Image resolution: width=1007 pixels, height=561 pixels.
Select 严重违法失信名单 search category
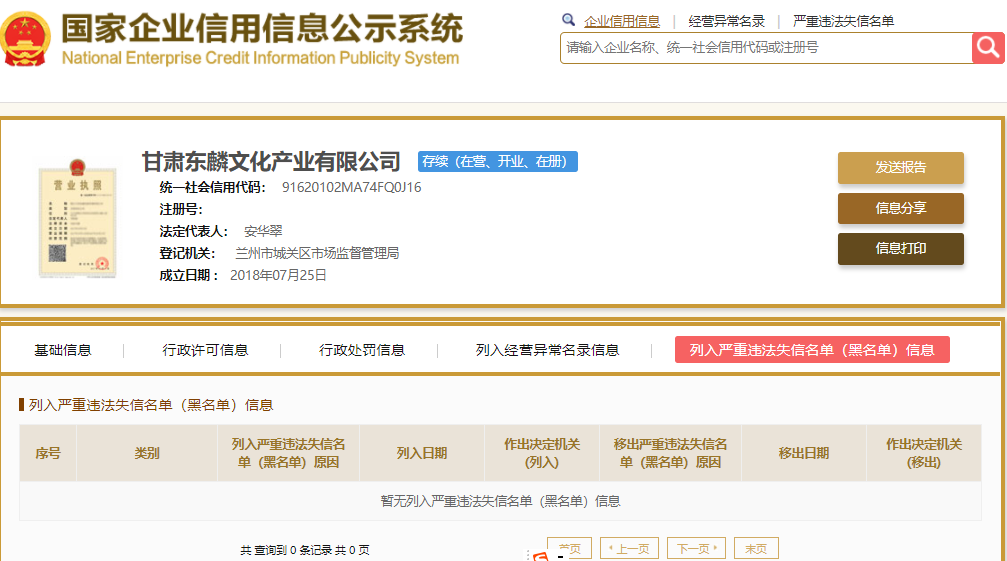[x=843, y=21]
